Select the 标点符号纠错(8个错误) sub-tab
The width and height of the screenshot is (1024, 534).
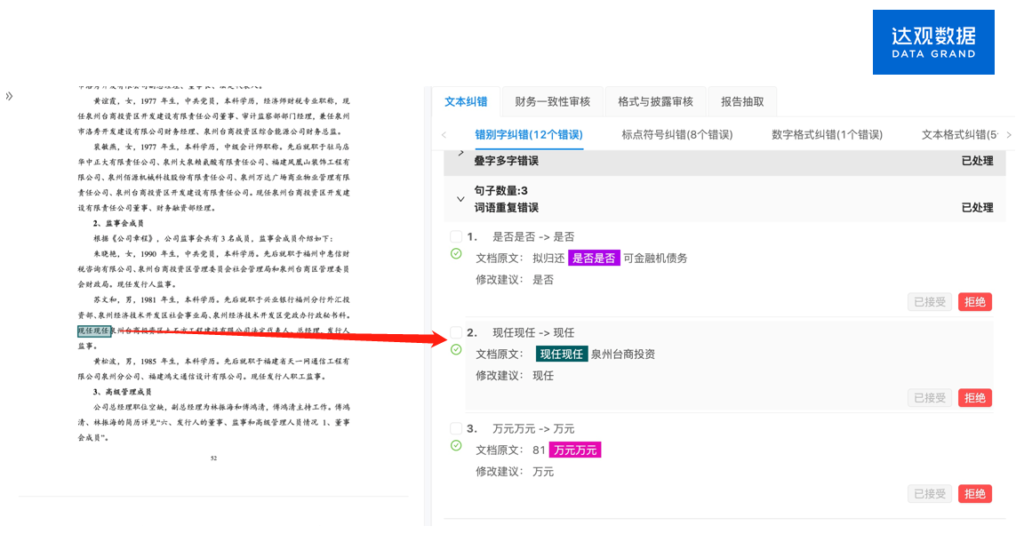tap(676, 135)
